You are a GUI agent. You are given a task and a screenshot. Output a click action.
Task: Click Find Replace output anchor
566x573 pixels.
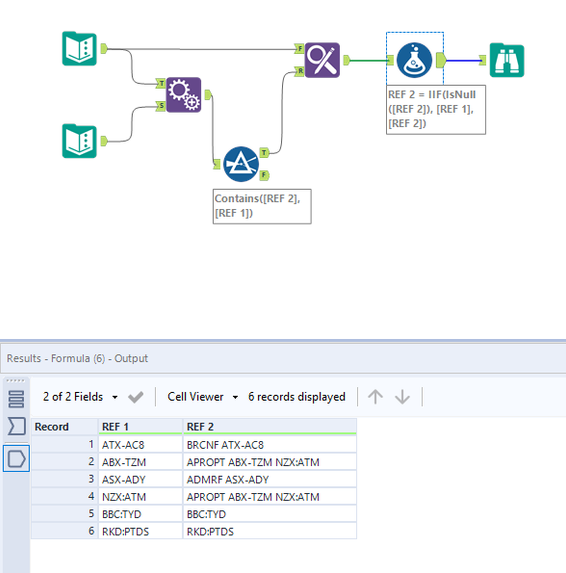pyautogui.click(x=346, y=60)
